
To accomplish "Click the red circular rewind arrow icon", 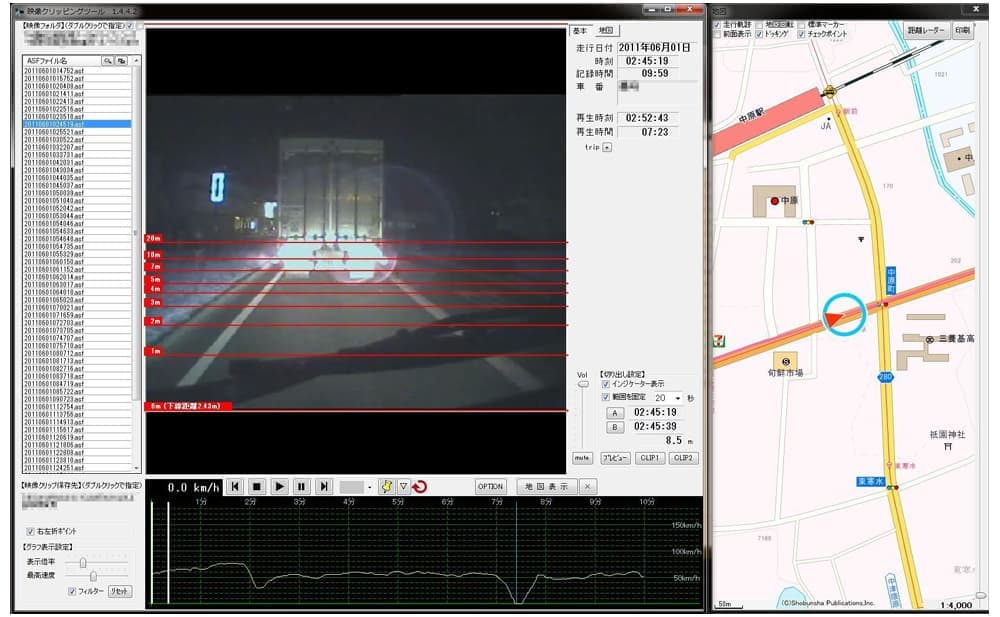I will [420, 486].
